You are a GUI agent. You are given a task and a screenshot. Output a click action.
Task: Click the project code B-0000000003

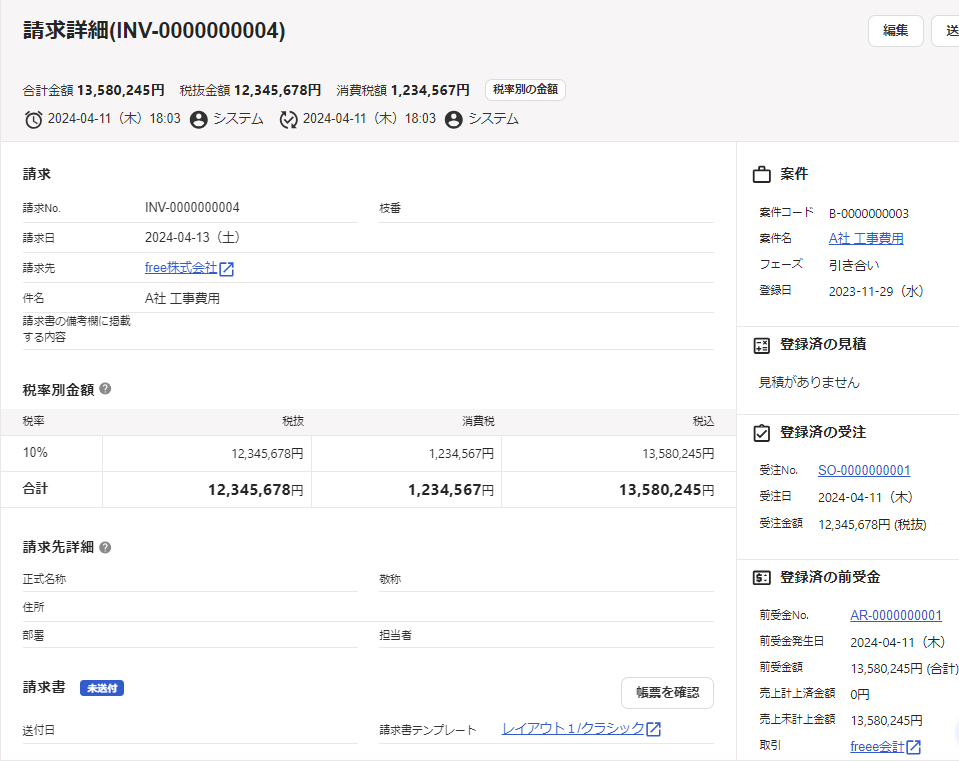click(869, 213)
